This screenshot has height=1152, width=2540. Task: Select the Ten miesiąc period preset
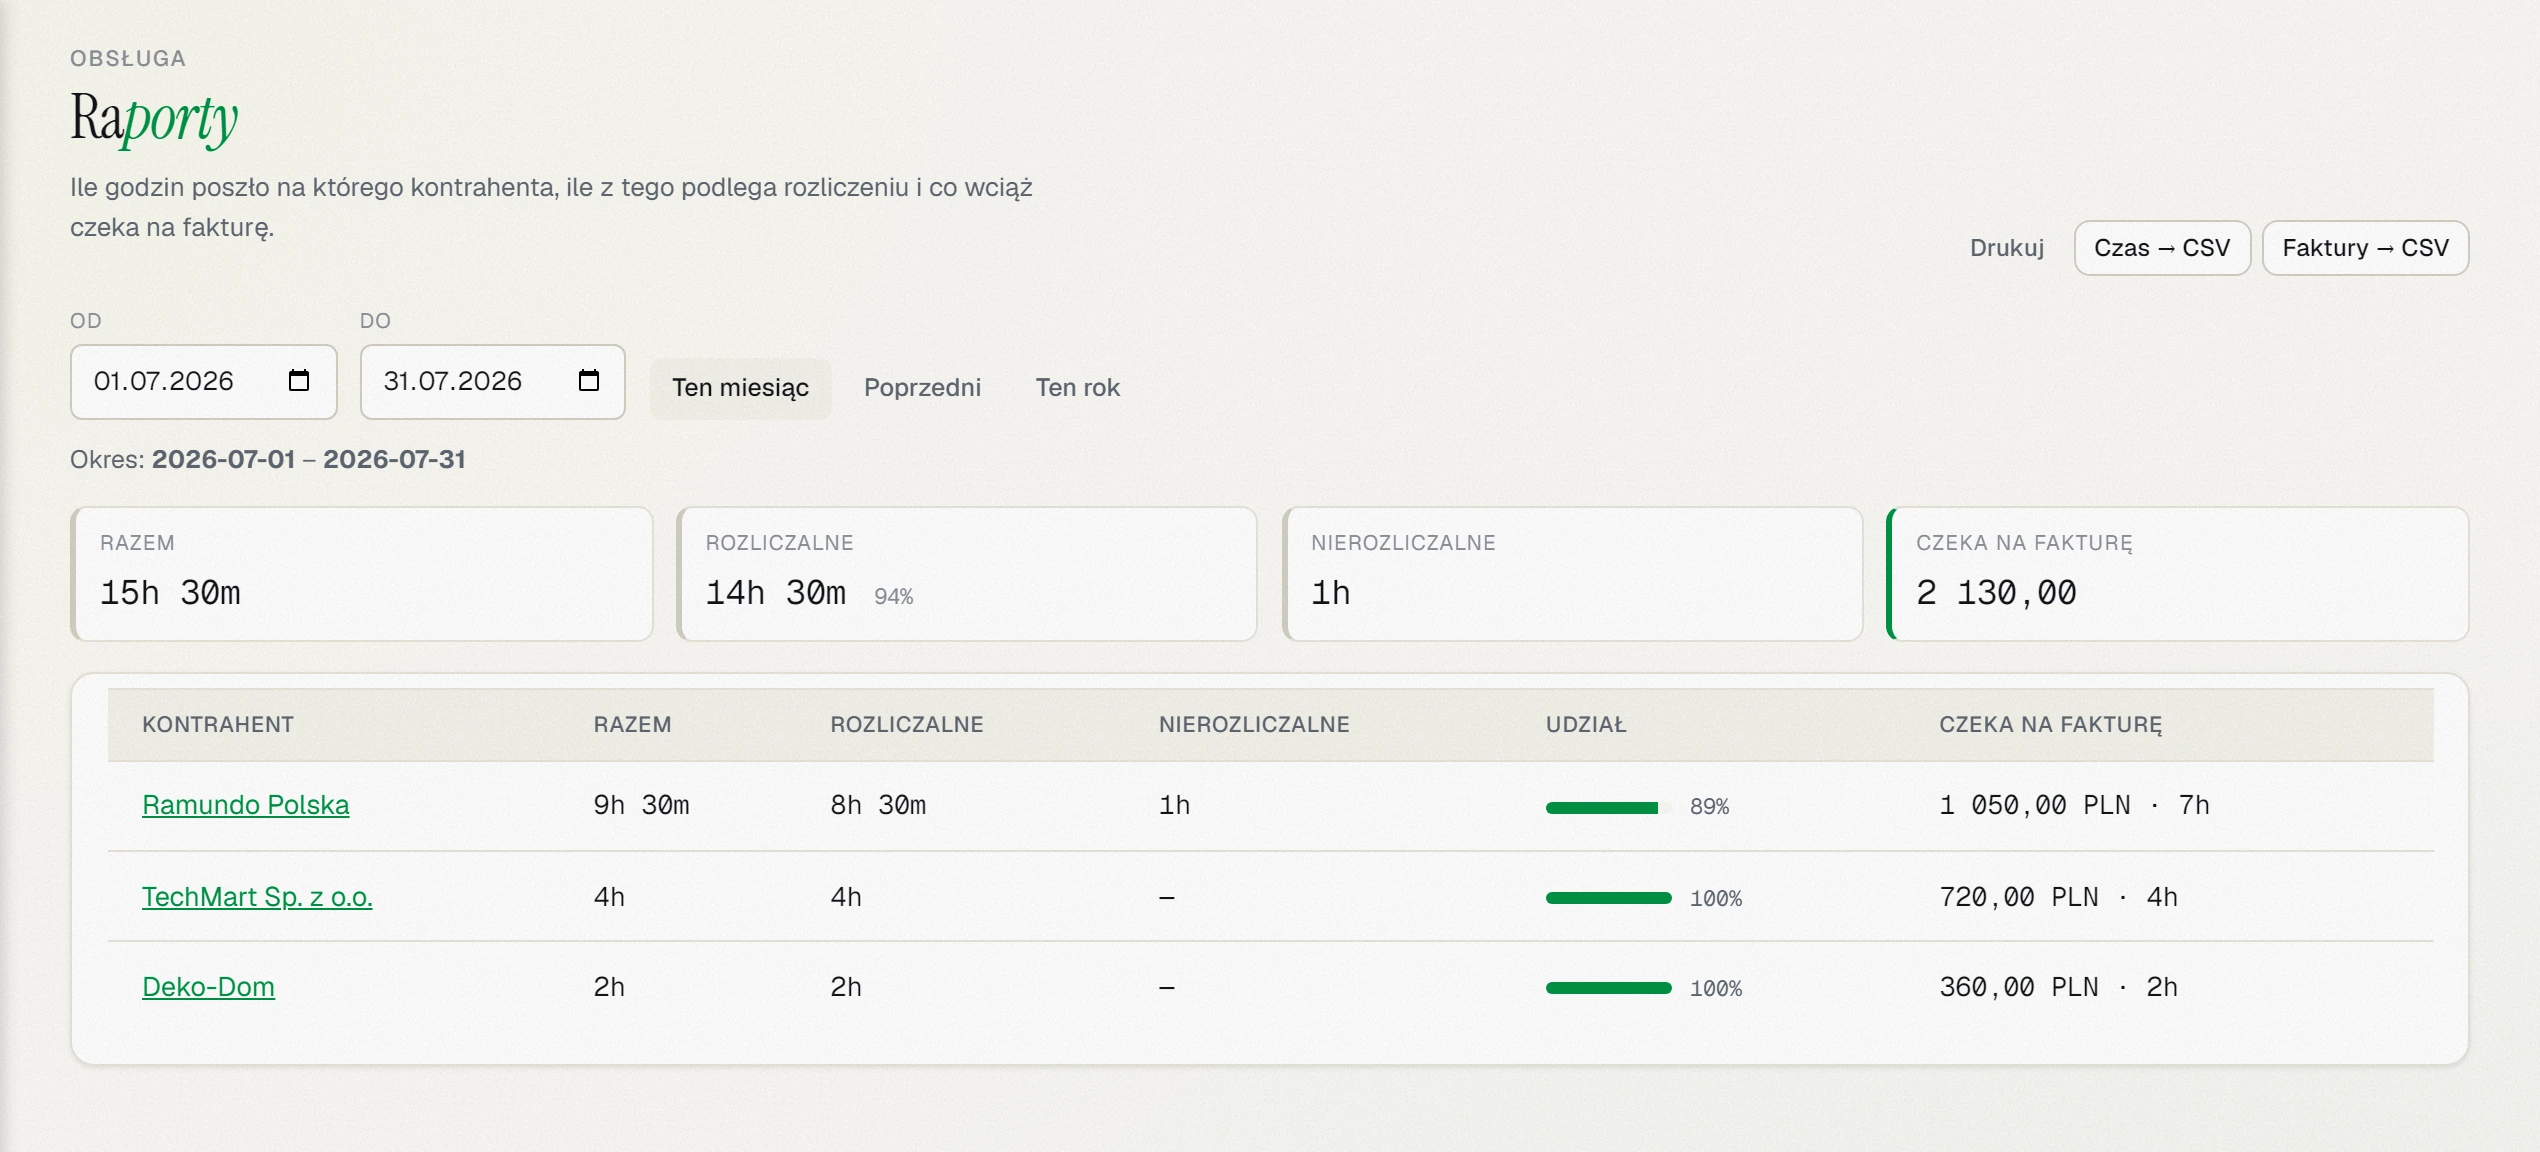pyautogui.click(x=740, y=388)
